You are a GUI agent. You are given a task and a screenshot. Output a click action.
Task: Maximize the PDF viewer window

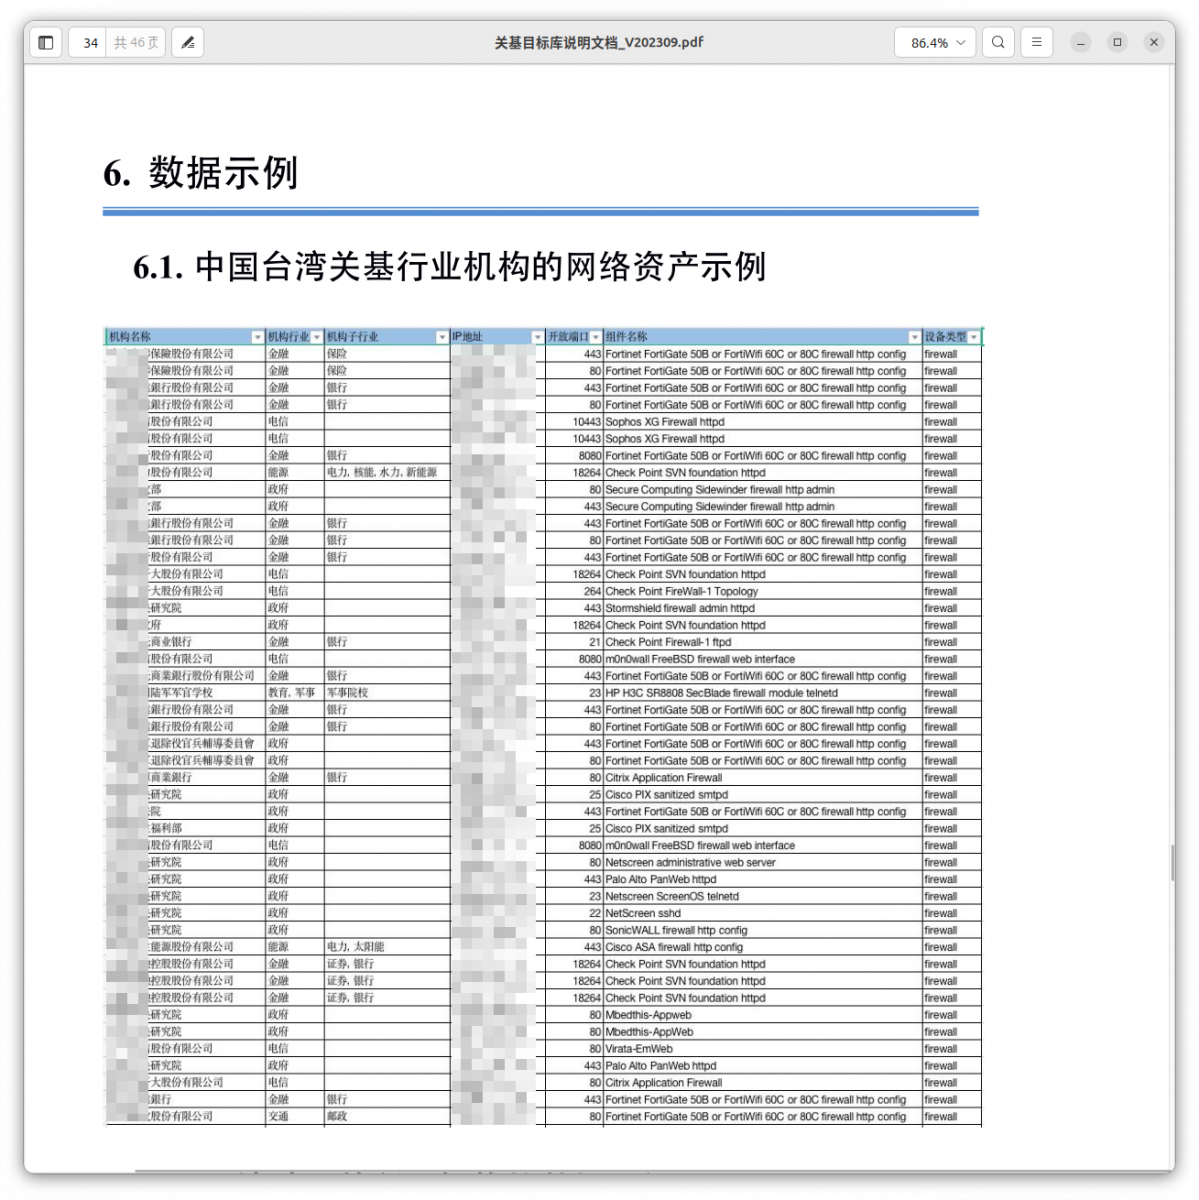tap(1117, 43)
